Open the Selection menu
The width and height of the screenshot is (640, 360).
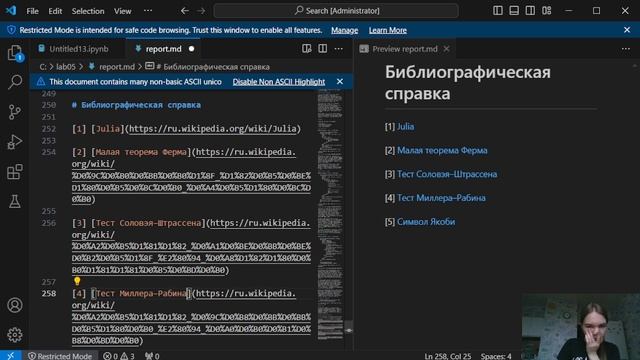(88, 11)
